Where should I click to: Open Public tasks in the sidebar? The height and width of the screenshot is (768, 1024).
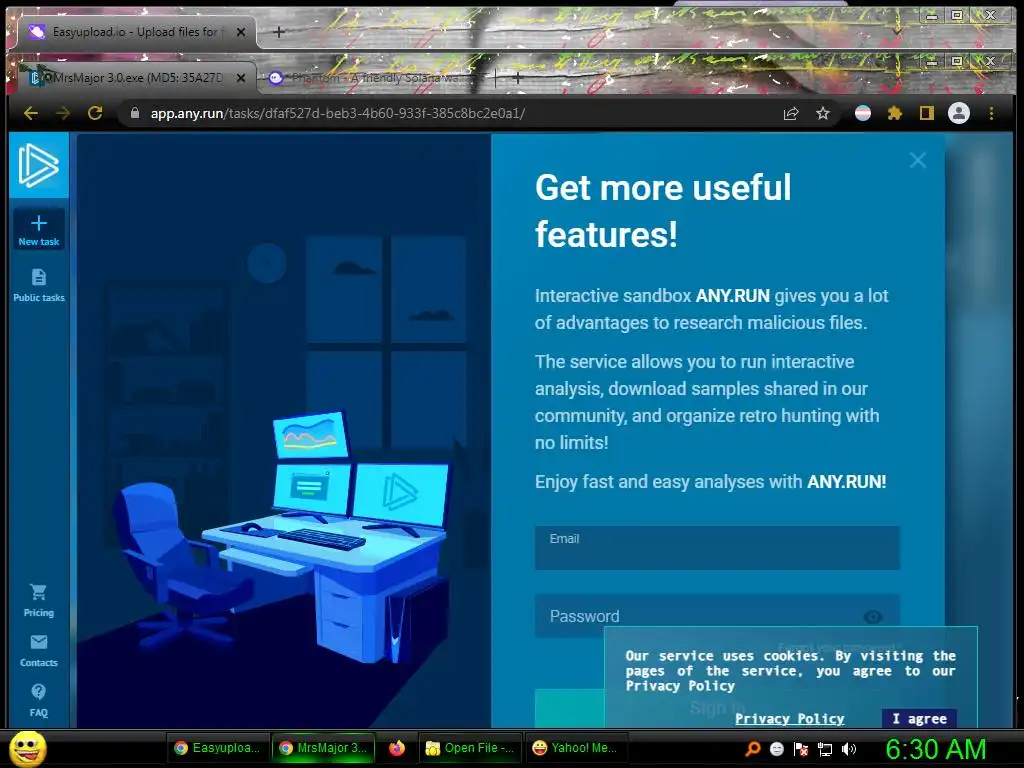pyautogui.click(x=39, y=285)
